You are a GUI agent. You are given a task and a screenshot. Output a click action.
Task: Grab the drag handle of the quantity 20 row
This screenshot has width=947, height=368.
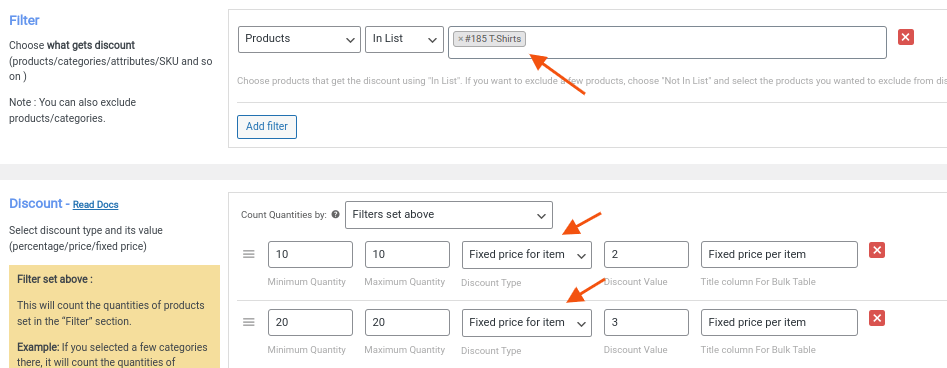(249, 322)
